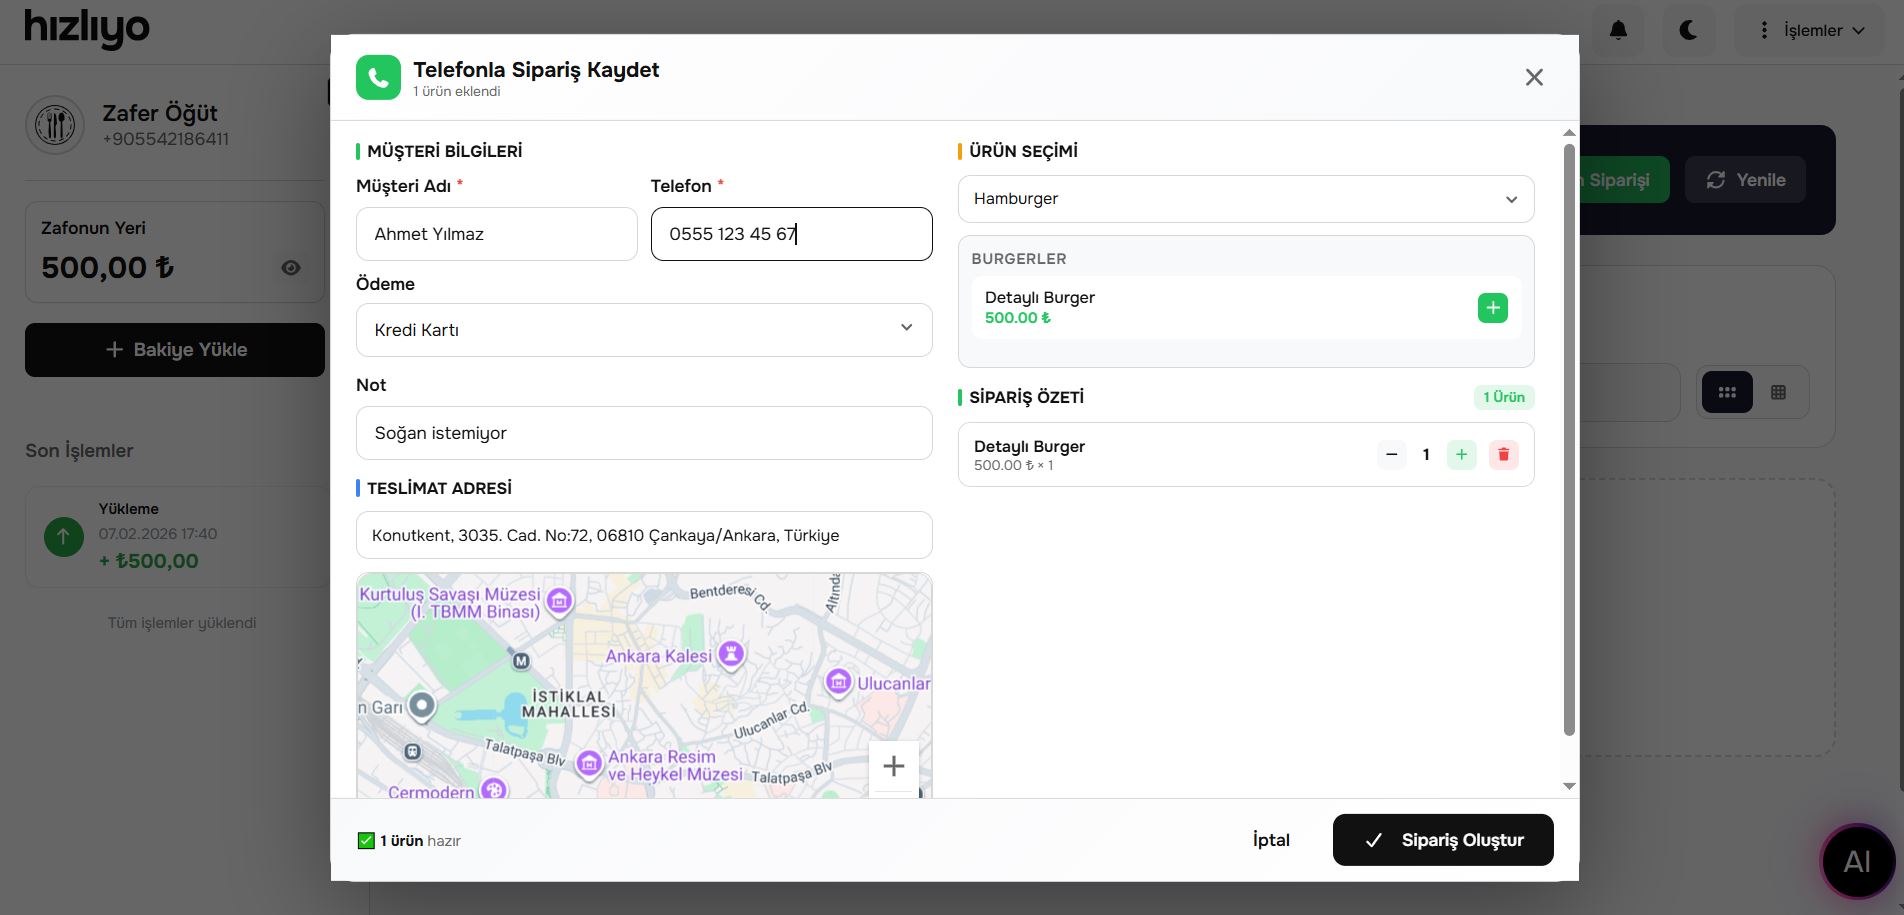Image resolution: width=1904 pixels, height=915 pixels.
Task: Click the hizliyo logo
Action: (87, 29)
